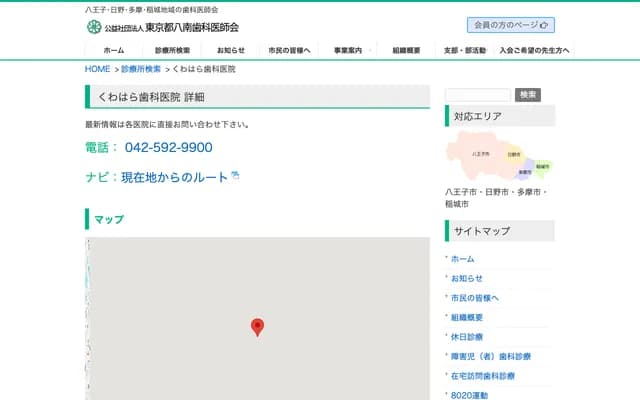Call the phone number 042-592-9900 link
Viewport: 640px width, 400px height.
(x=168, y=147)
